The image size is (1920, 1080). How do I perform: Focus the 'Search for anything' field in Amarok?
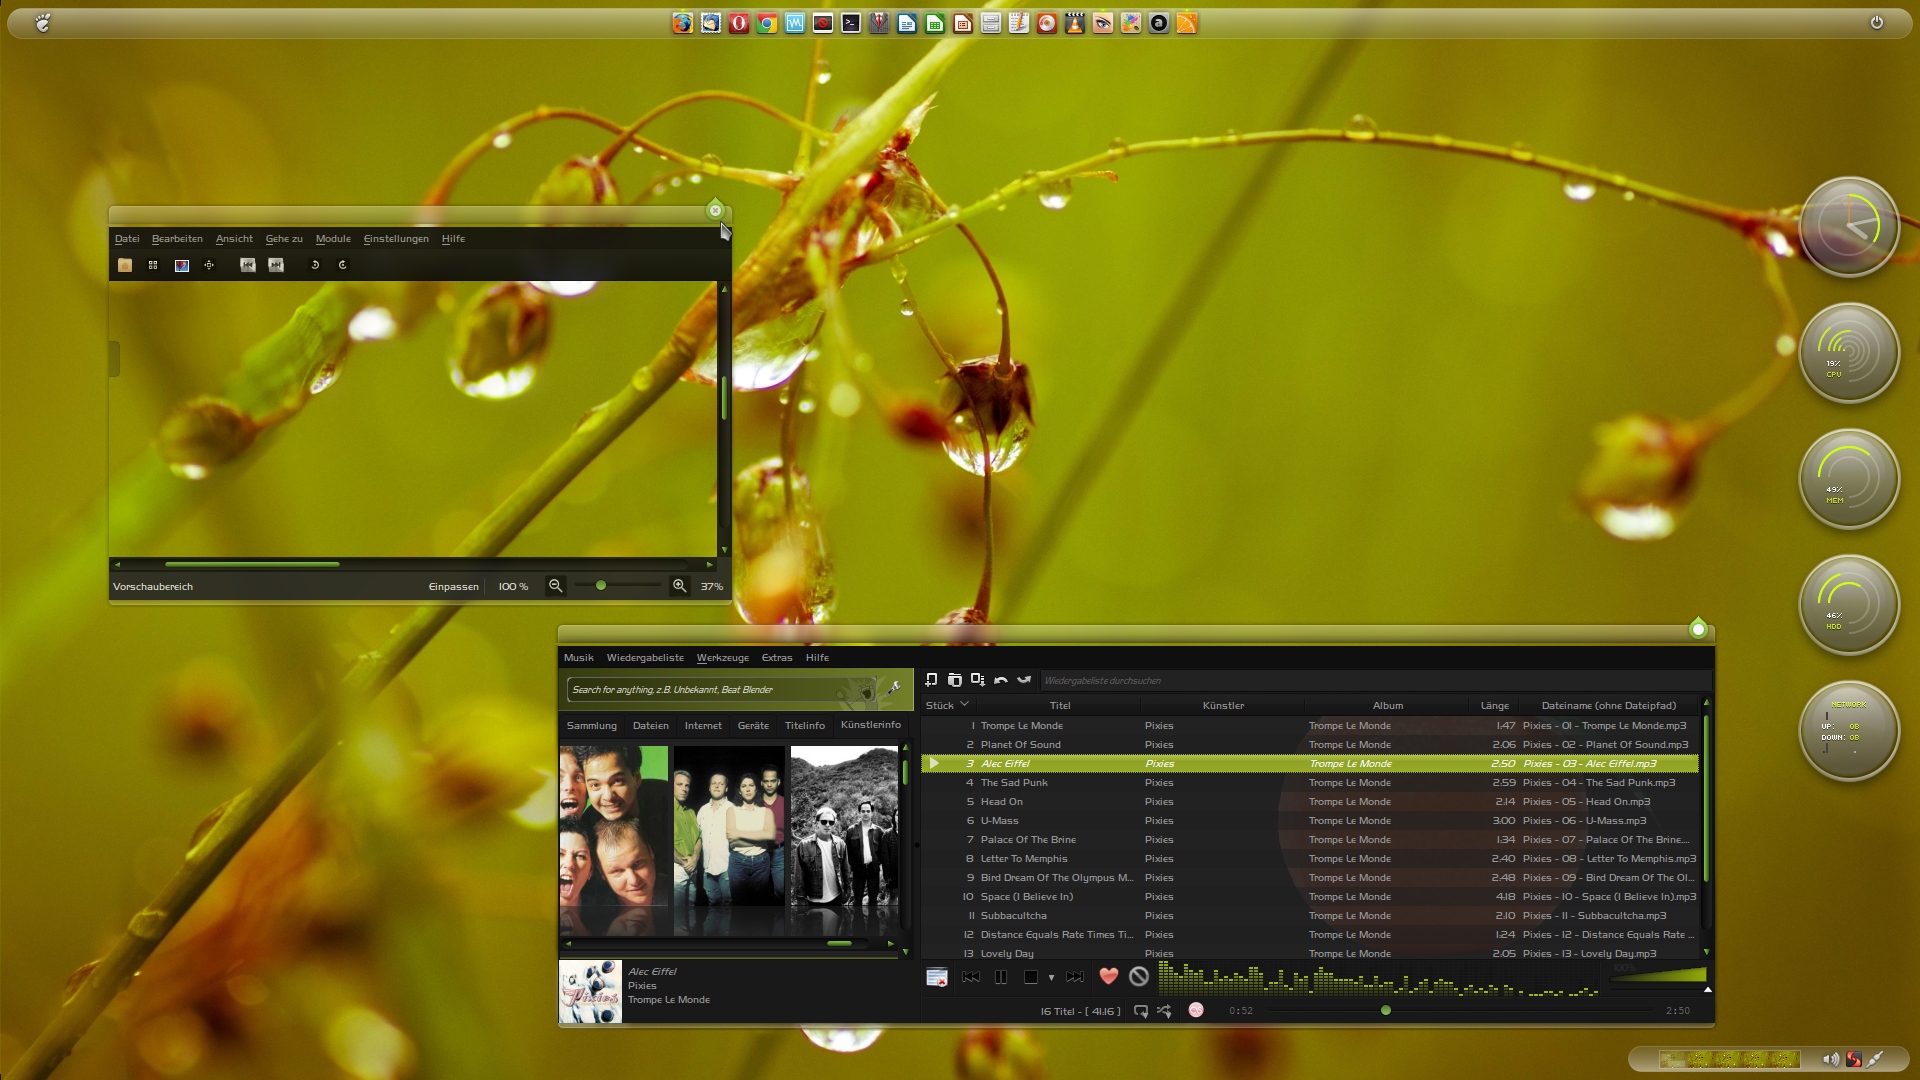(x=721, y=690)
